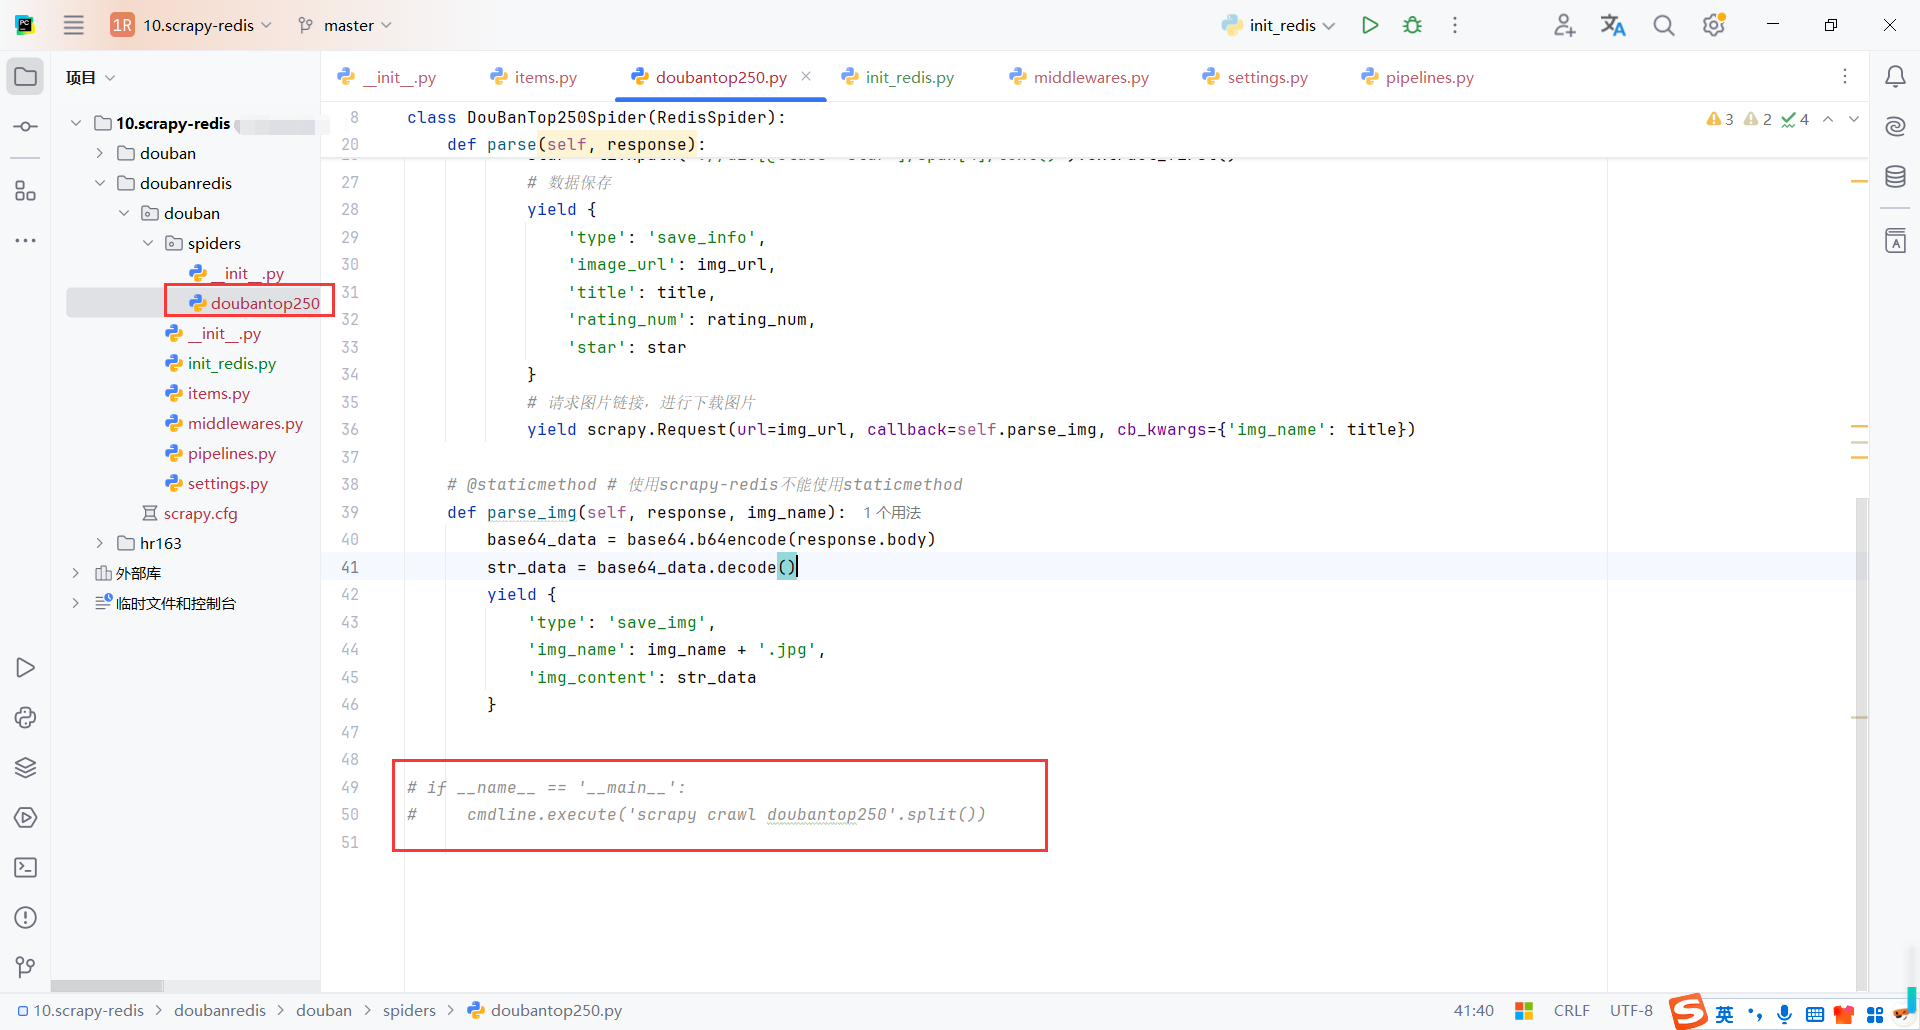Image resolution: width=1920 pixels, height=1030 pixels.
Task: Switch to the items.py editor tab
Action: pyautogui.click(x=534, y=77)
